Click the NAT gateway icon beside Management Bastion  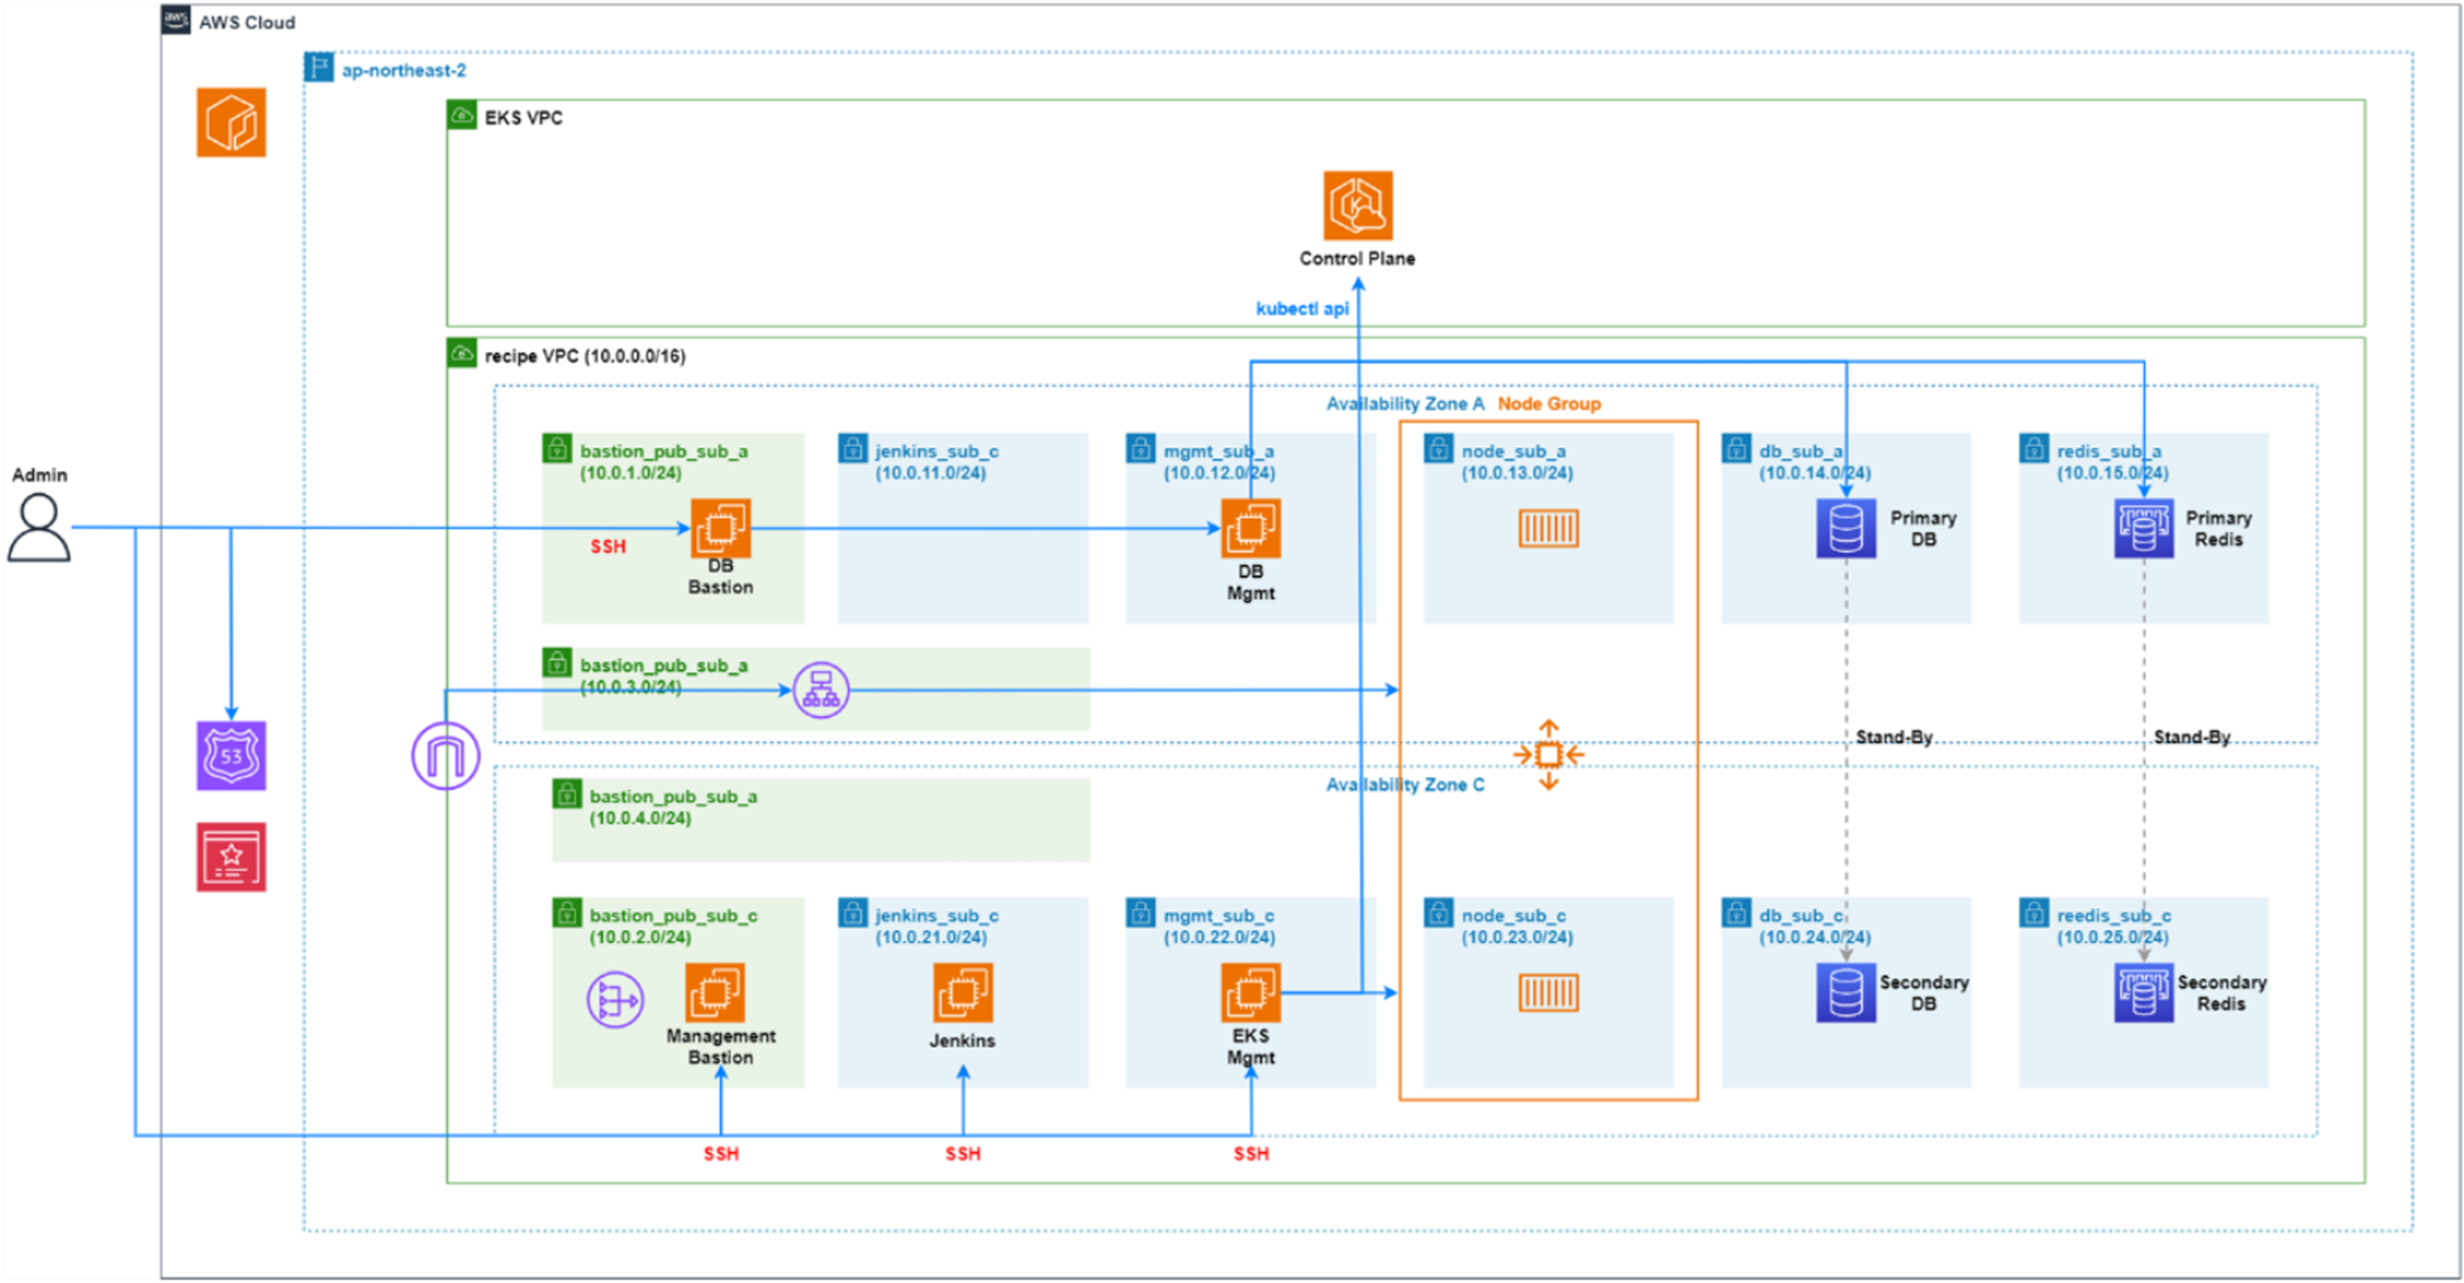[x=615, y=1000]
